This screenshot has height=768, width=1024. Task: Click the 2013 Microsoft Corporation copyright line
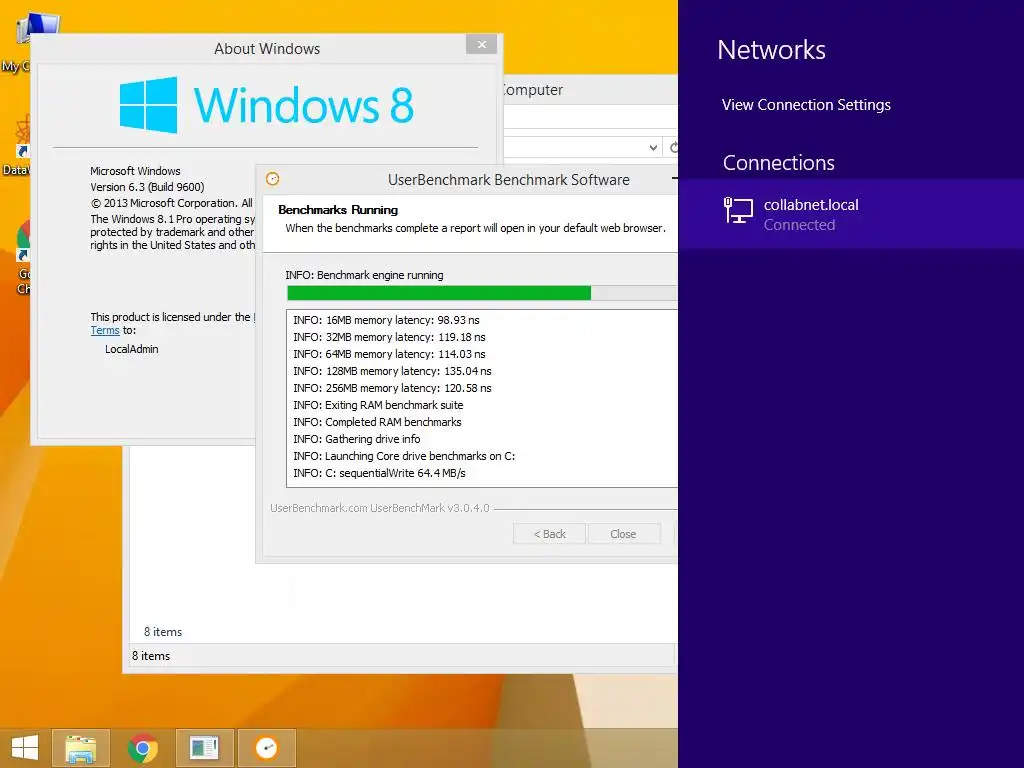click(171, 203)
